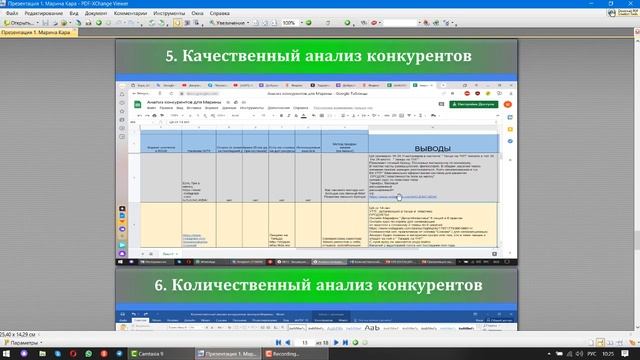The image size is (640, 360).
Task: Click the Save diskette icon
Action: 45,23
